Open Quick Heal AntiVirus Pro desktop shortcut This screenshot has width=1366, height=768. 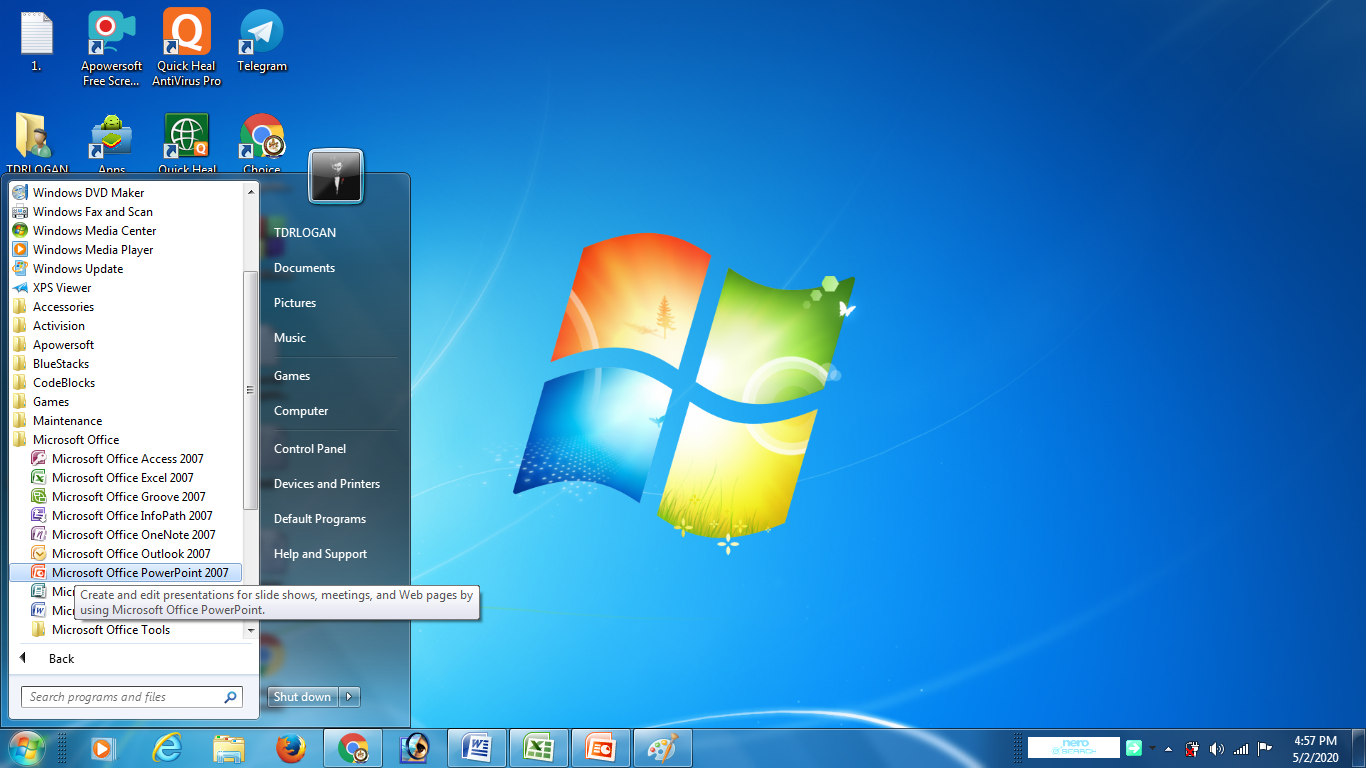(x=187, y=48)
